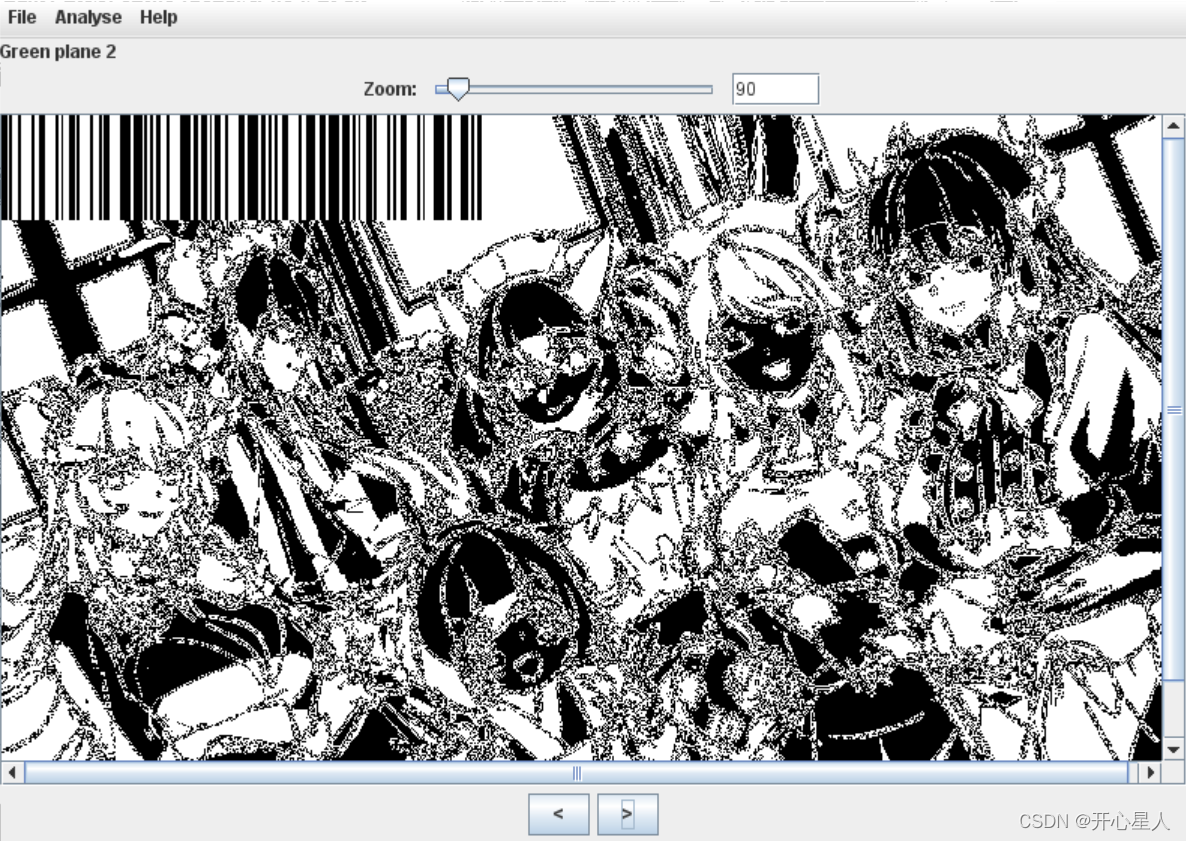Click the 'Green plane 2' label
Viewport: 1186px width, 841px height.
58,52
